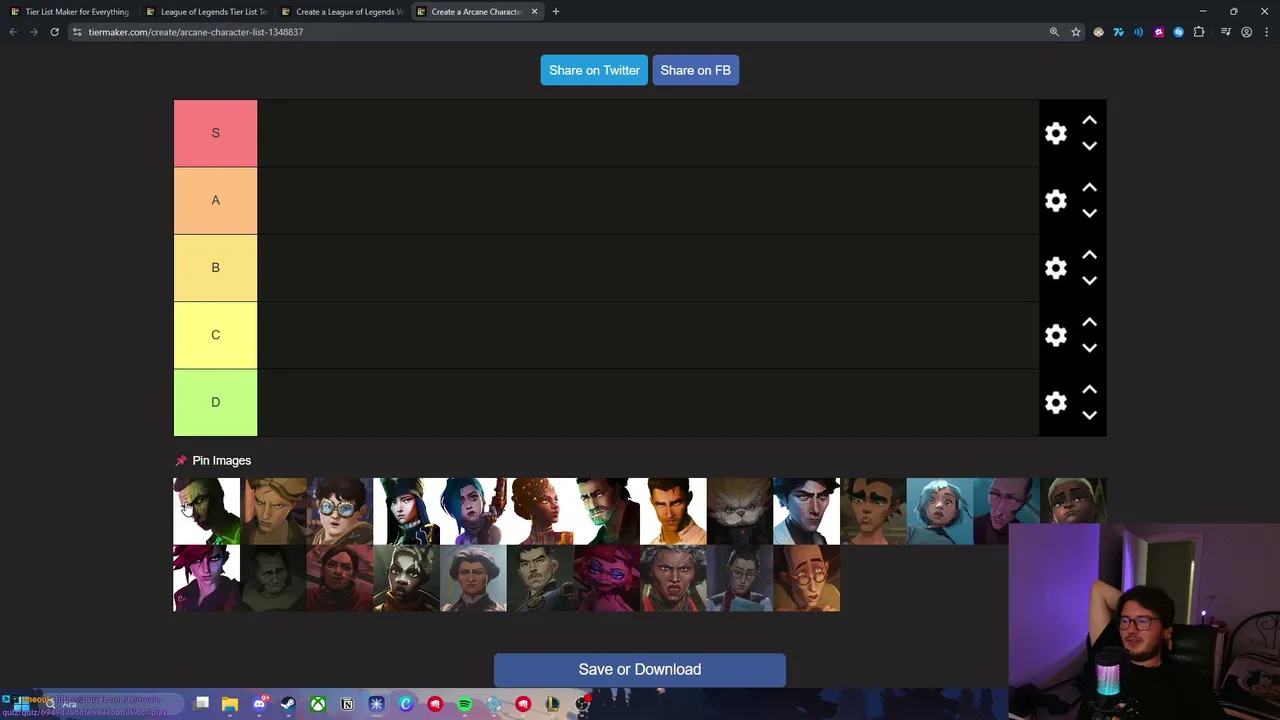The width and height of the screenshot is (1280, 720).
Task: Move the S tier row up
Action: tap(1089, 121)
